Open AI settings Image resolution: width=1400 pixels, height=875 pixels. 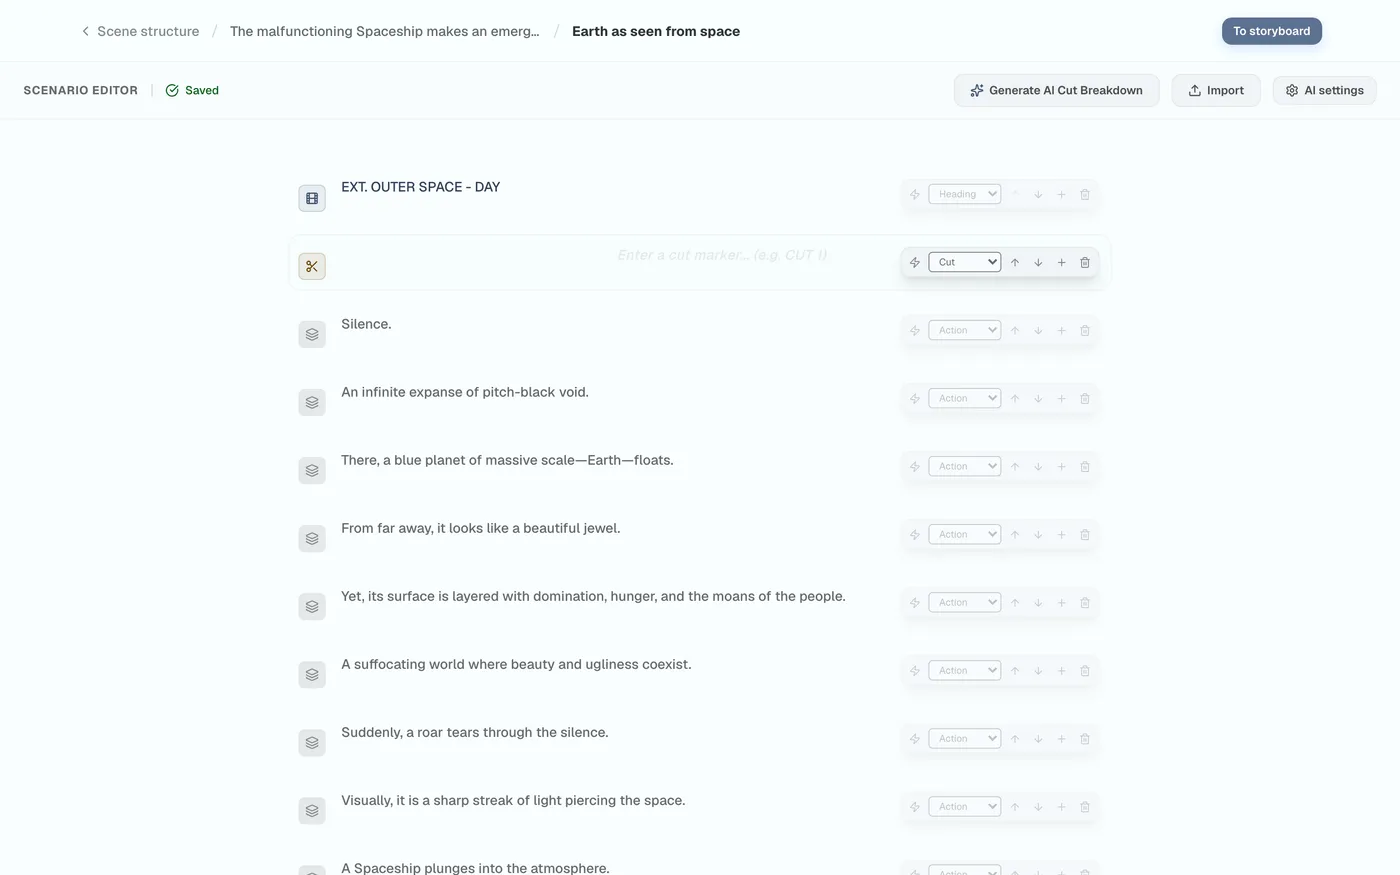[x=1325, y=90]
